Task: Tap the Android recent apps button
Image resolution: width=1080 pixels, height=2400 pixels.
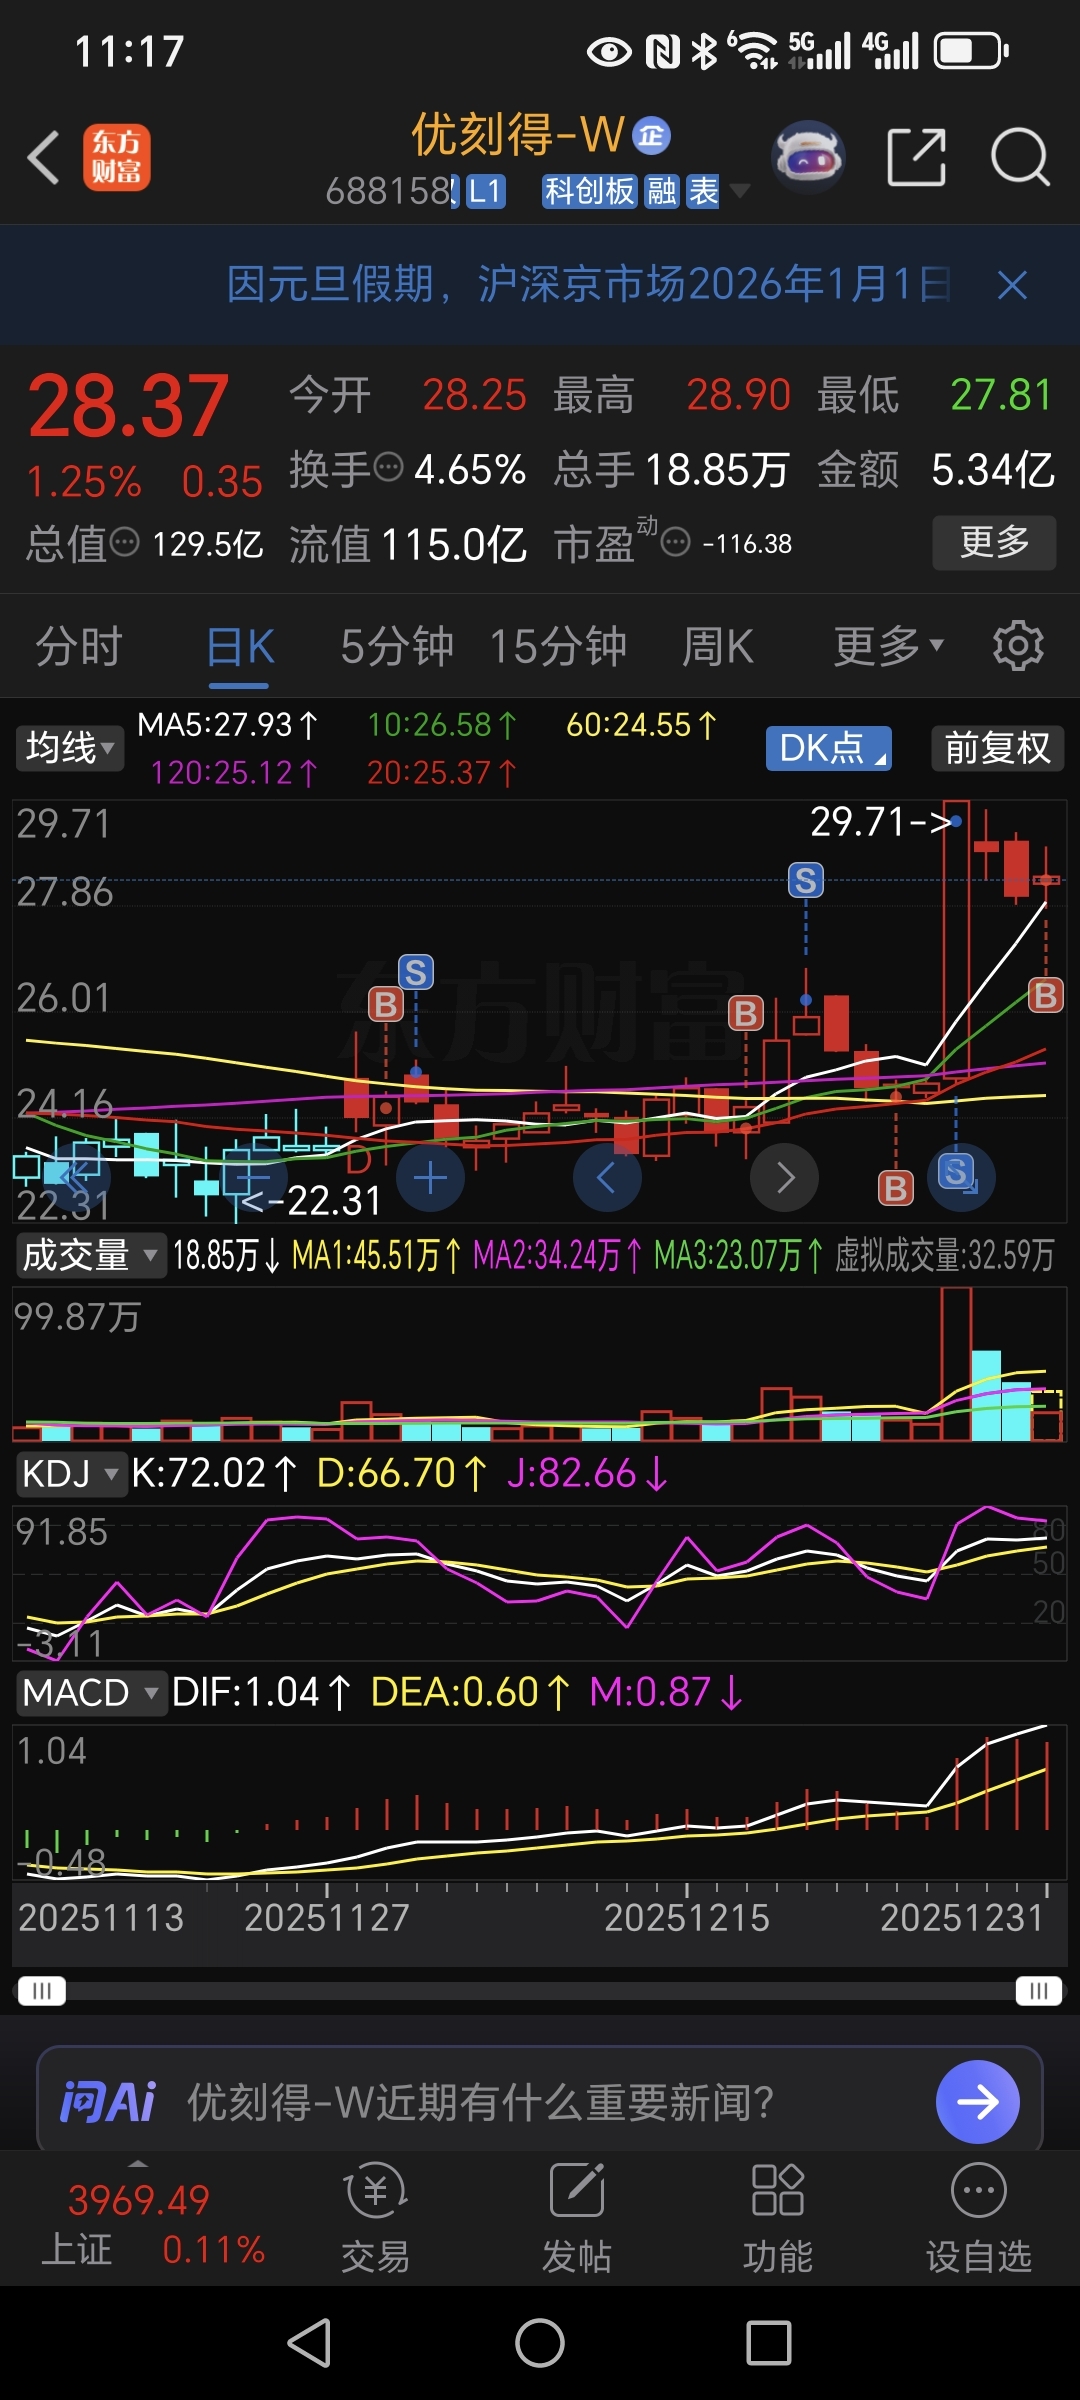Action: tap(769, 2342)
